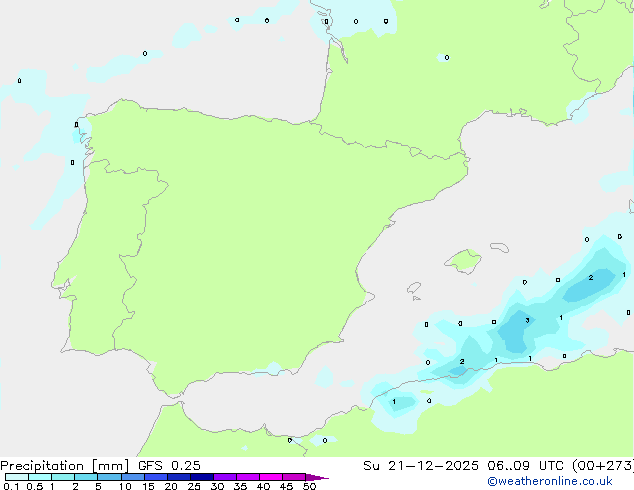Select the '3' precipitation value on the map
Image resolution: width=634 pixels, height=490 pixels.
tap(527, 320)
